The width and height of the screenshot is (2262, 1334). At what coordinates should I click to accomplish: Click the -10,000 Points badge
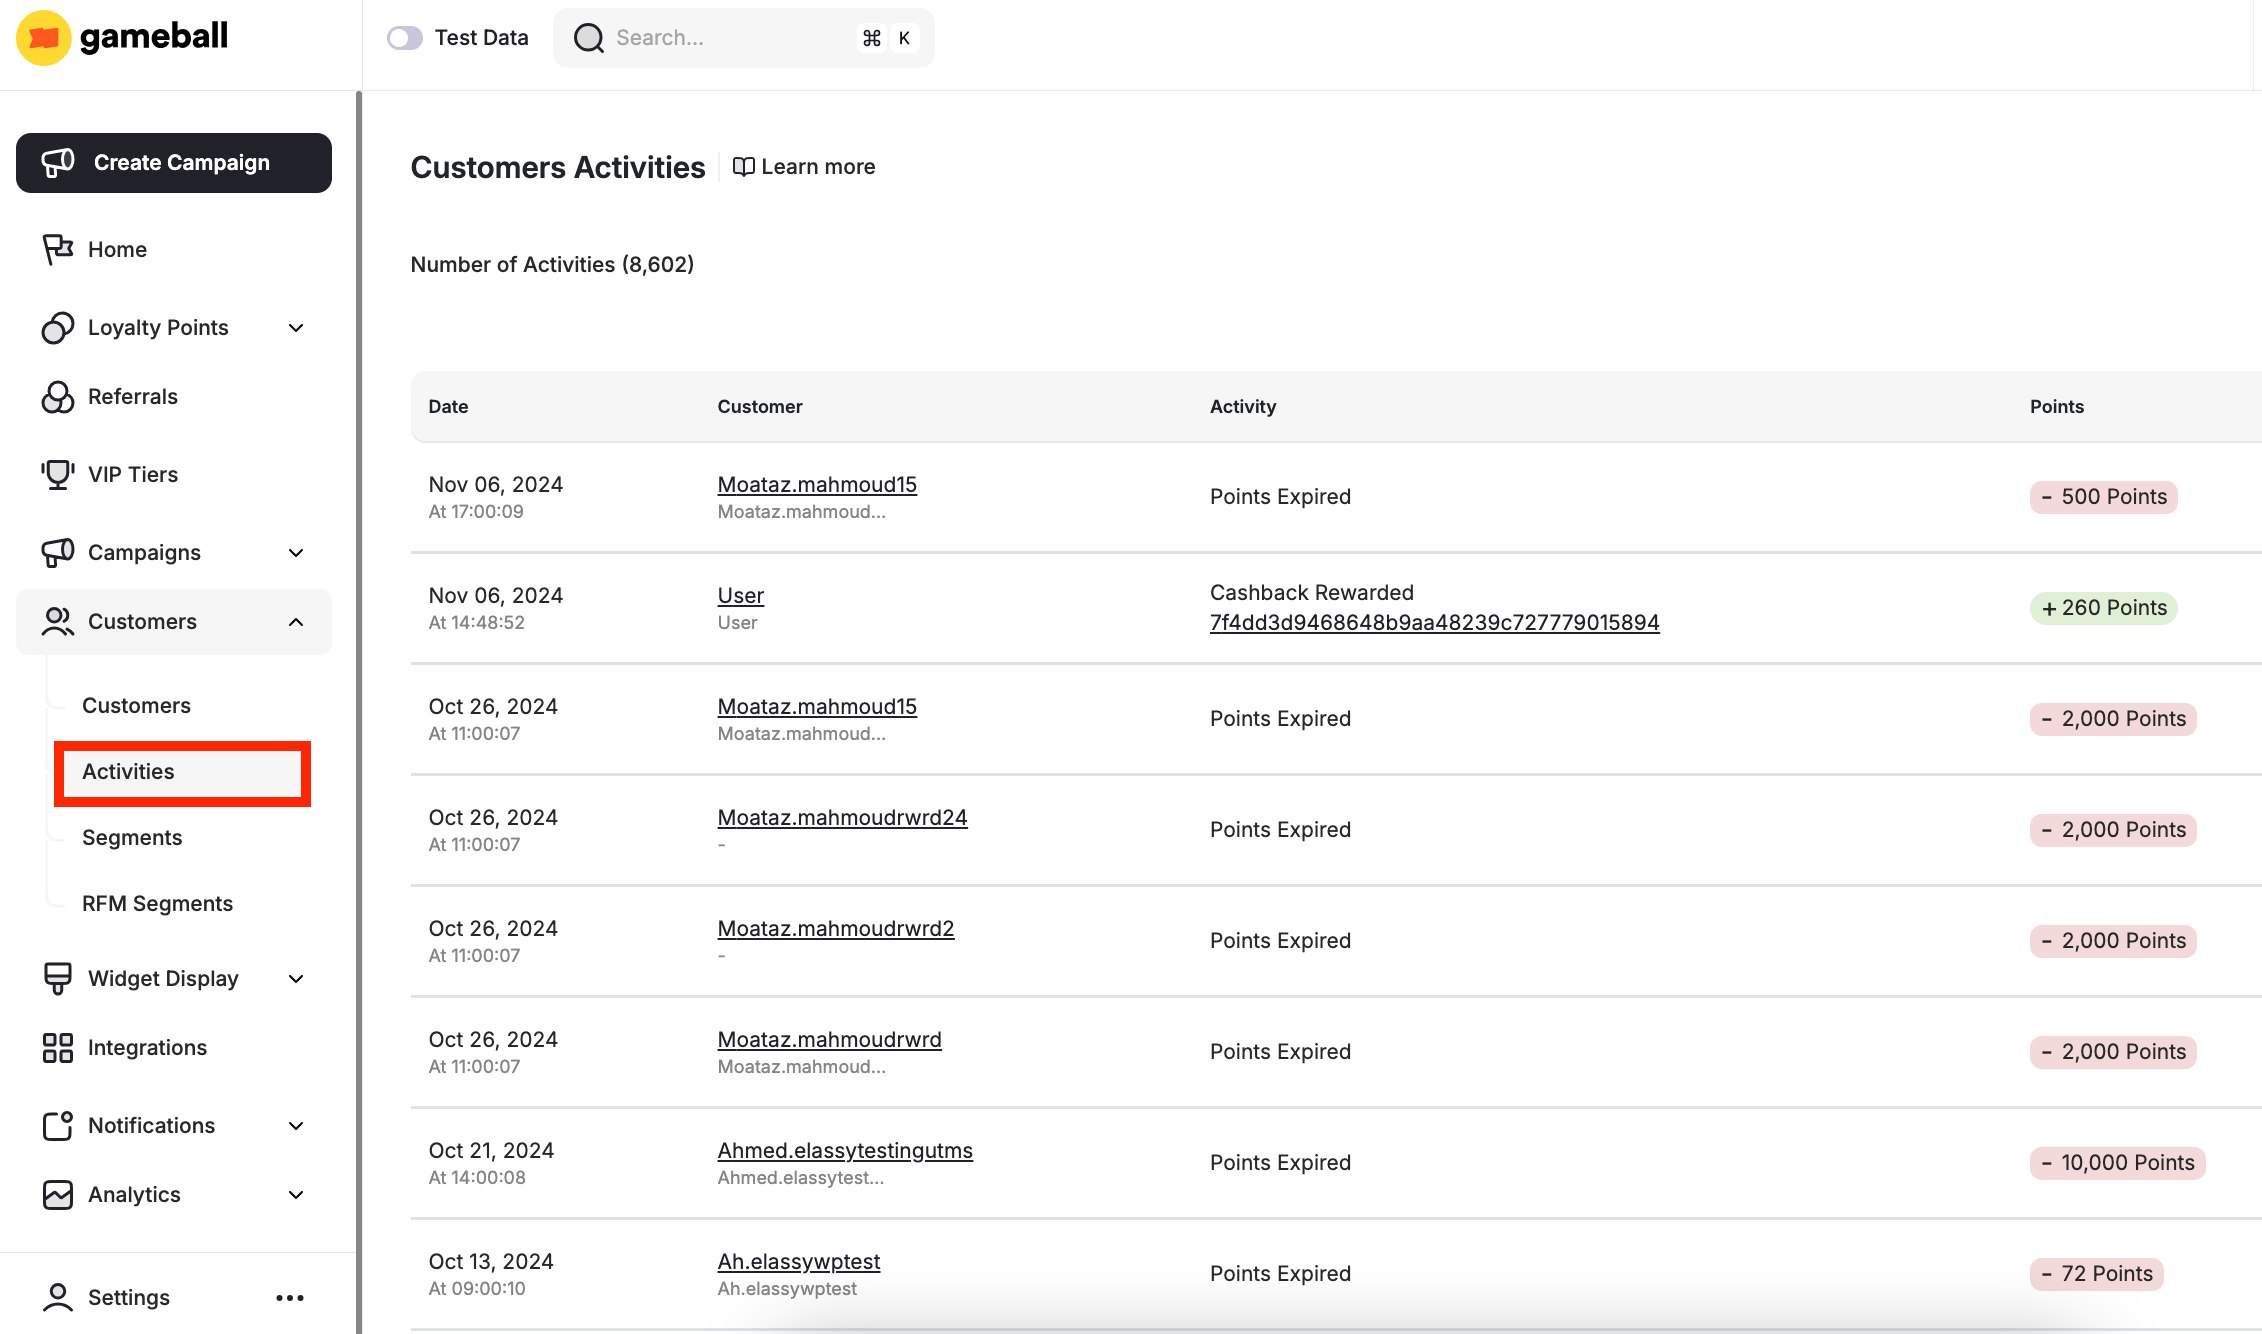(x=2117, y=1163)
